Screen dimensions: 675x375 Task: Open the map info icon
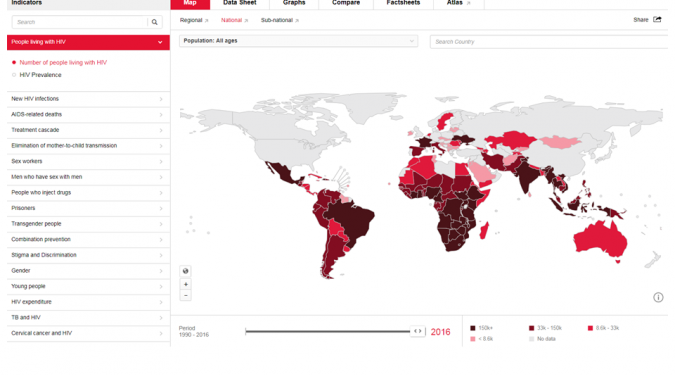658,297
